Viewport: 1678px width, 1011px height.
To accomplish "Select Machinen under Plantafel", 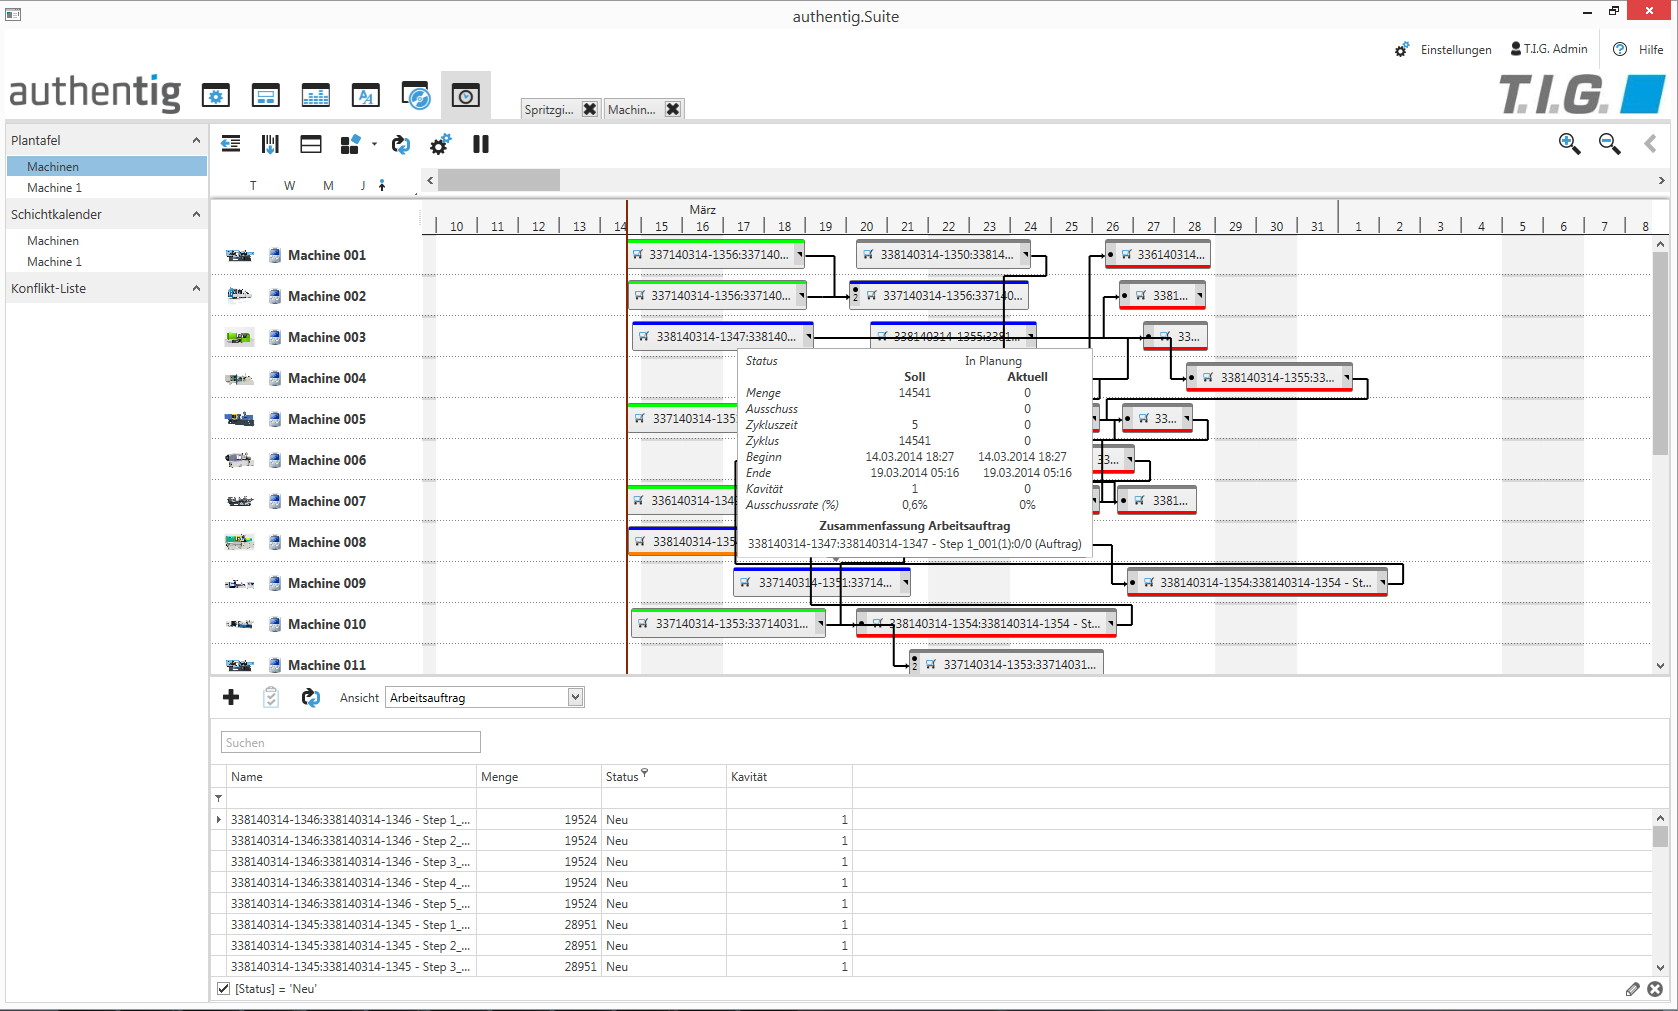I will pos(107,167).
